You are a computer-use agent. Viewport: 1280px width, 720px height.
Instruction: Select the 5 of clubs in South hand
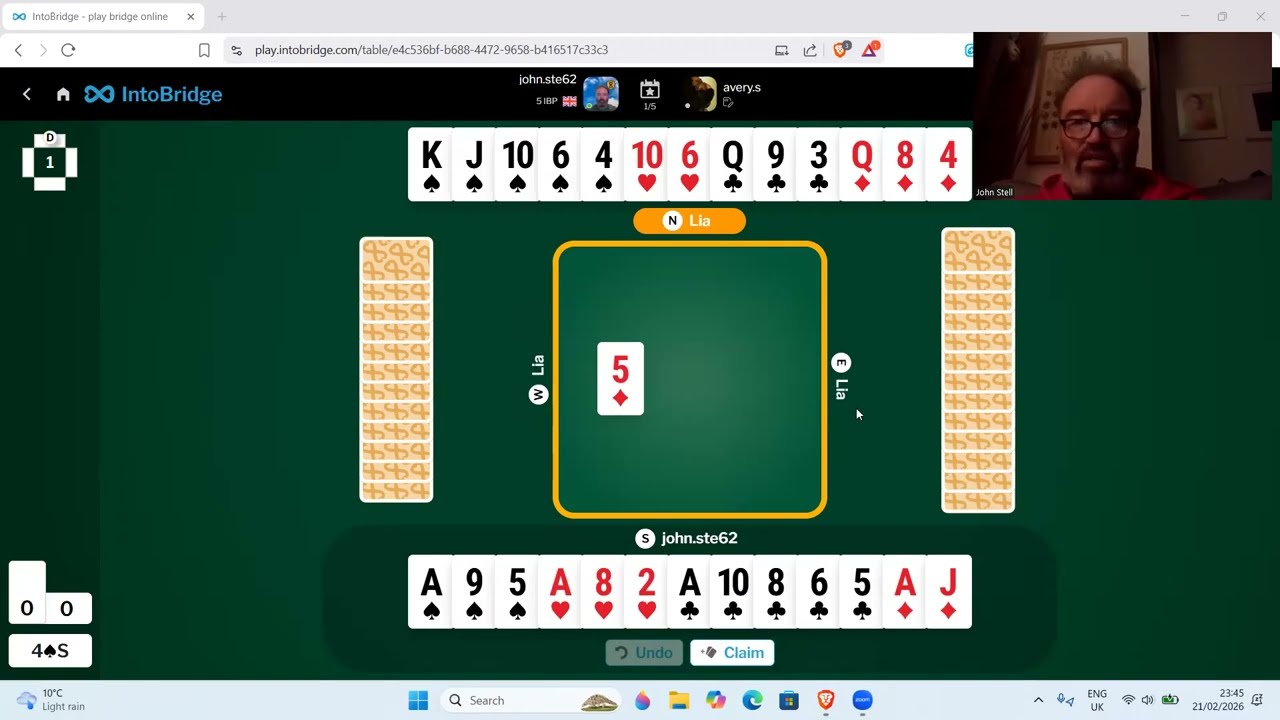click(x=861, y=592)
